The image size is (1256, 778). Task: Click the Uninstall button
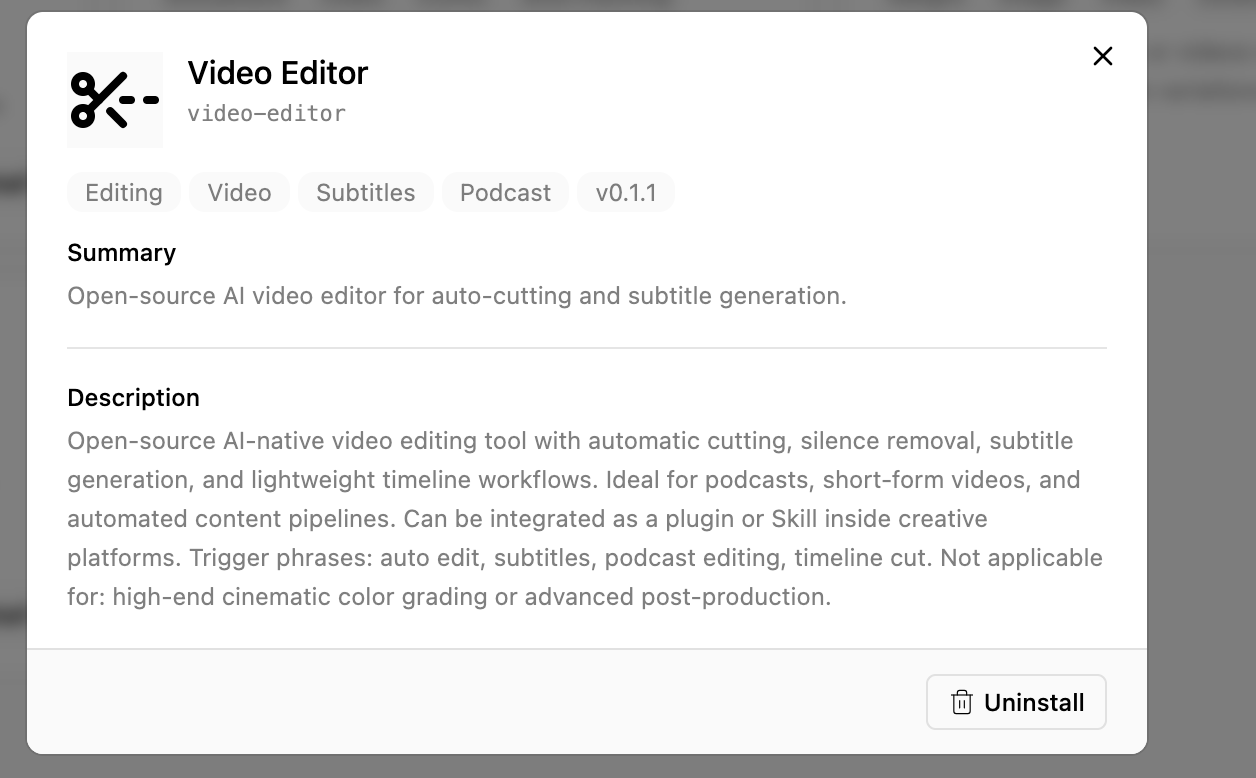coord(1016,702)
